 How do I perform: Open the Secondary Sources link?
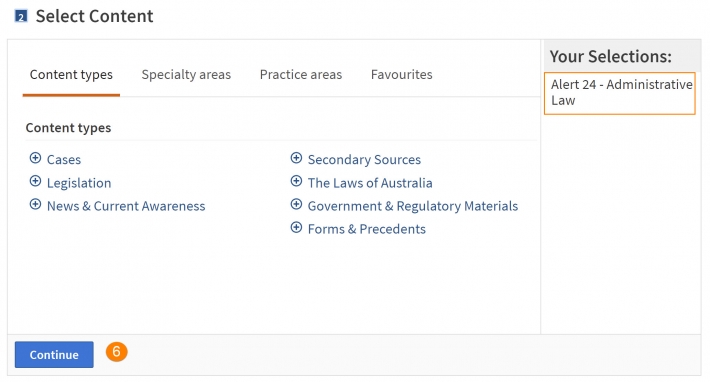point(364,160)
